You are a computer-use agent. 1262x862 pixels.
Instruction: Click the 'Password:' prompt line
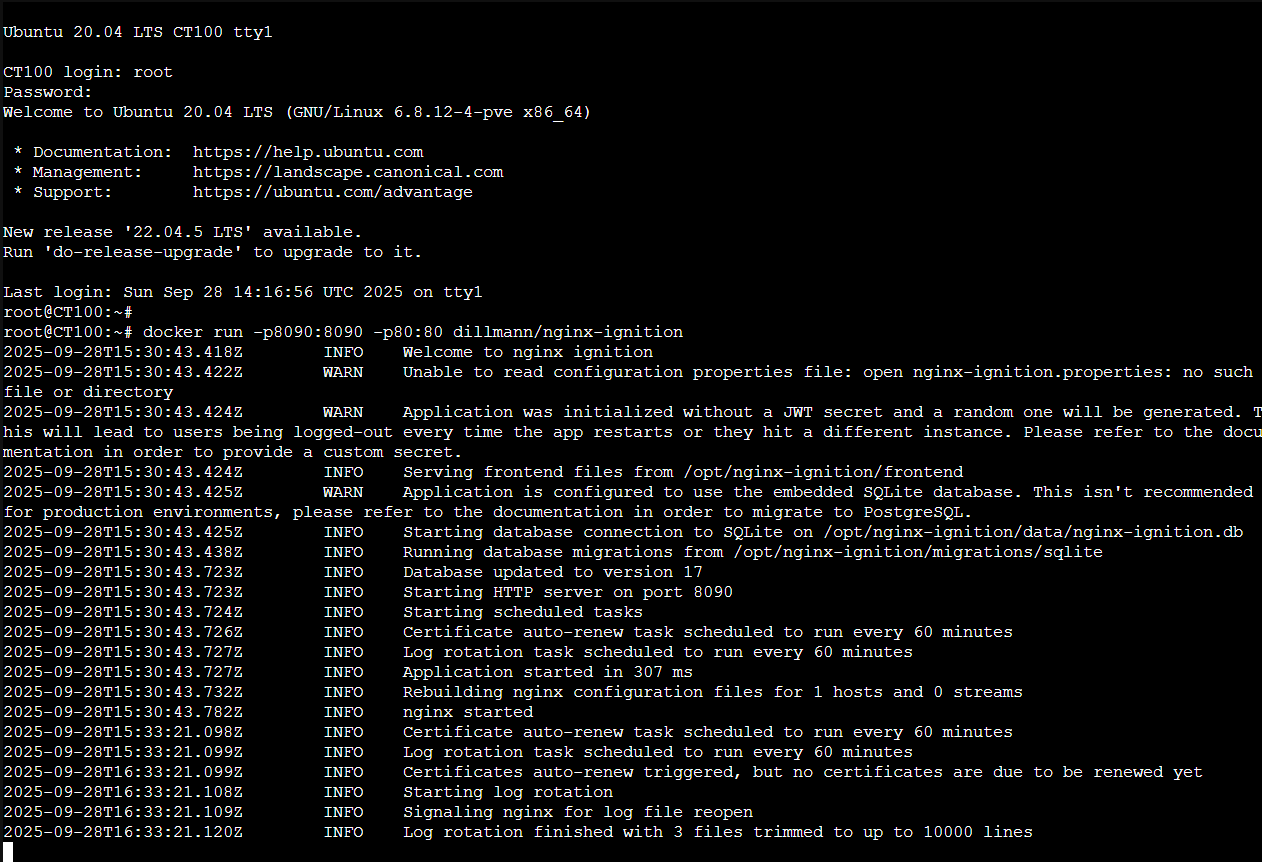pyautogui.click(x=48, y=92)
